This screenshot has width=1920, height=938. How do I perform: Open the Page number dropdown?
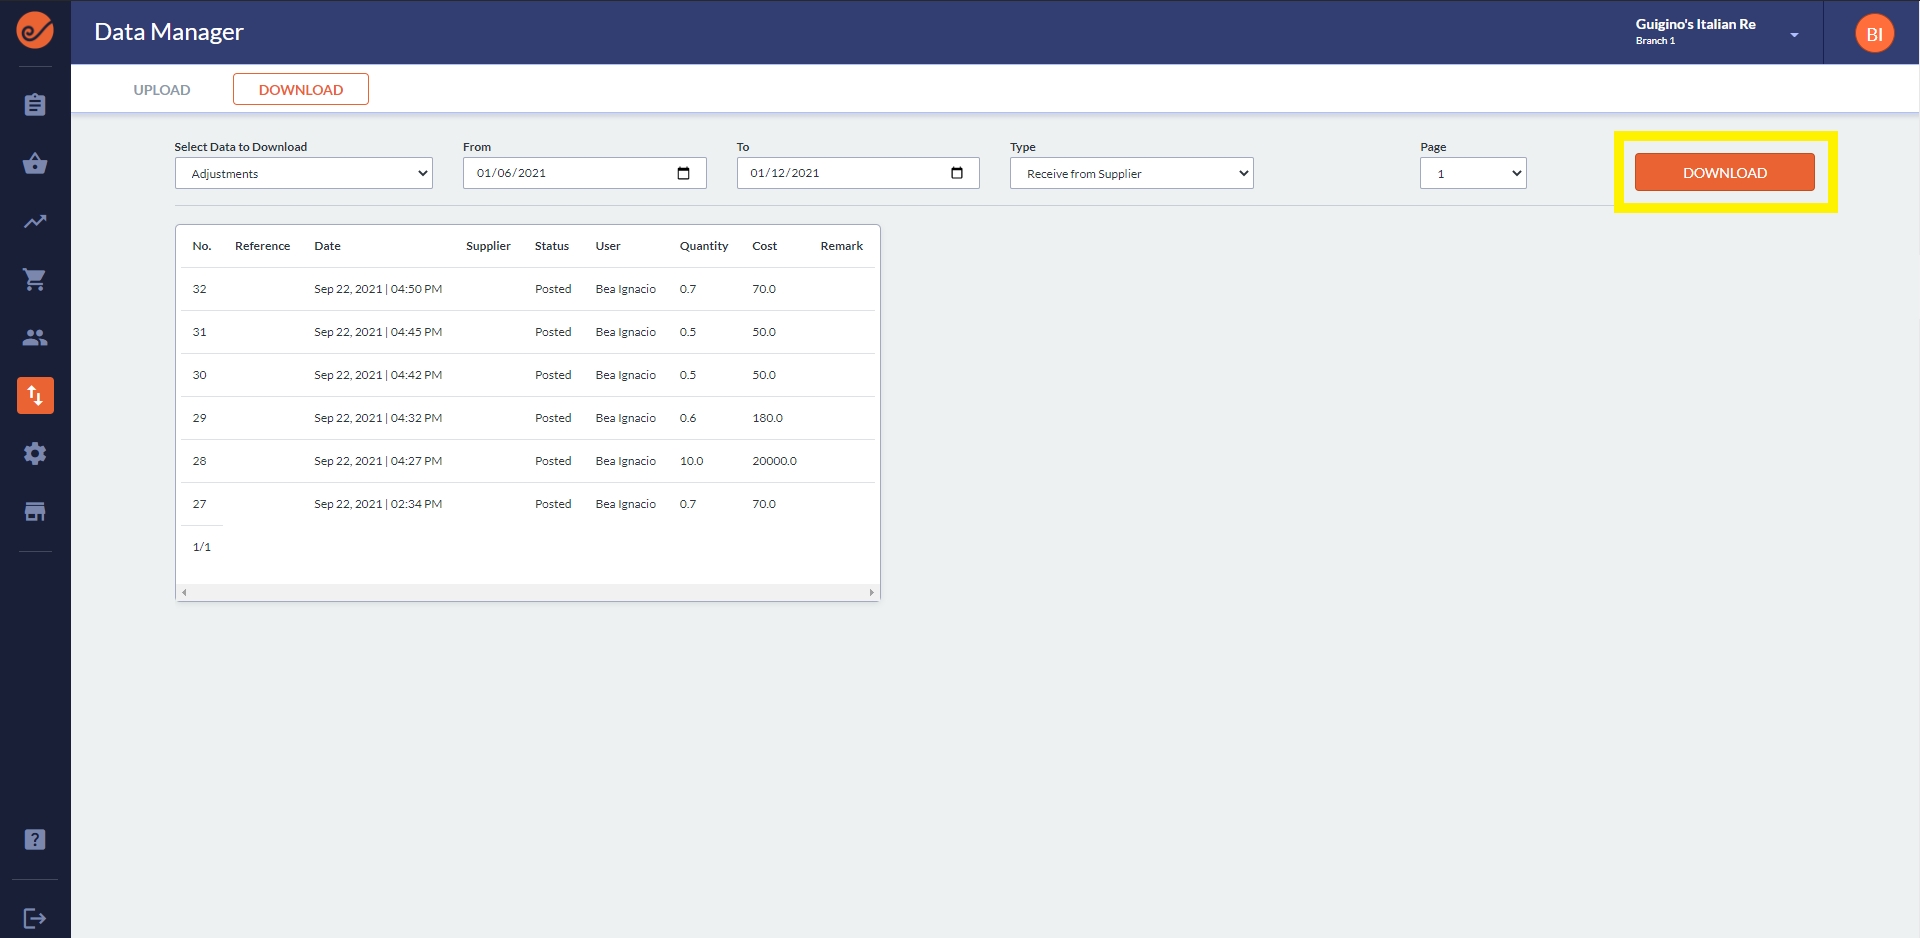pos(1473,173)
